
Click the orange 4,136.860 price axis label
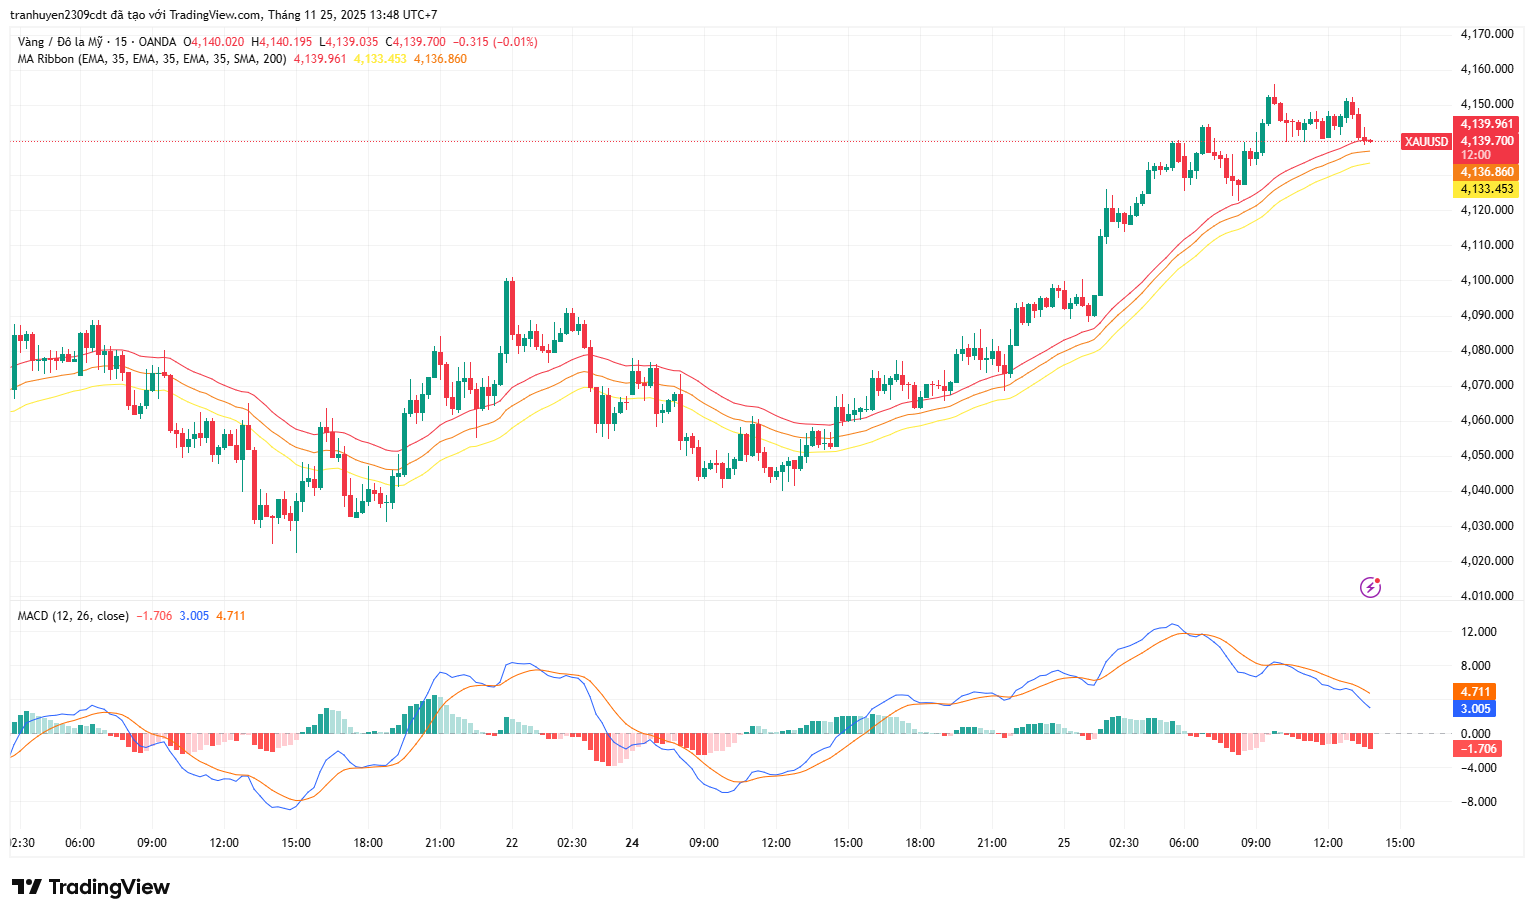pos(1486,172)
